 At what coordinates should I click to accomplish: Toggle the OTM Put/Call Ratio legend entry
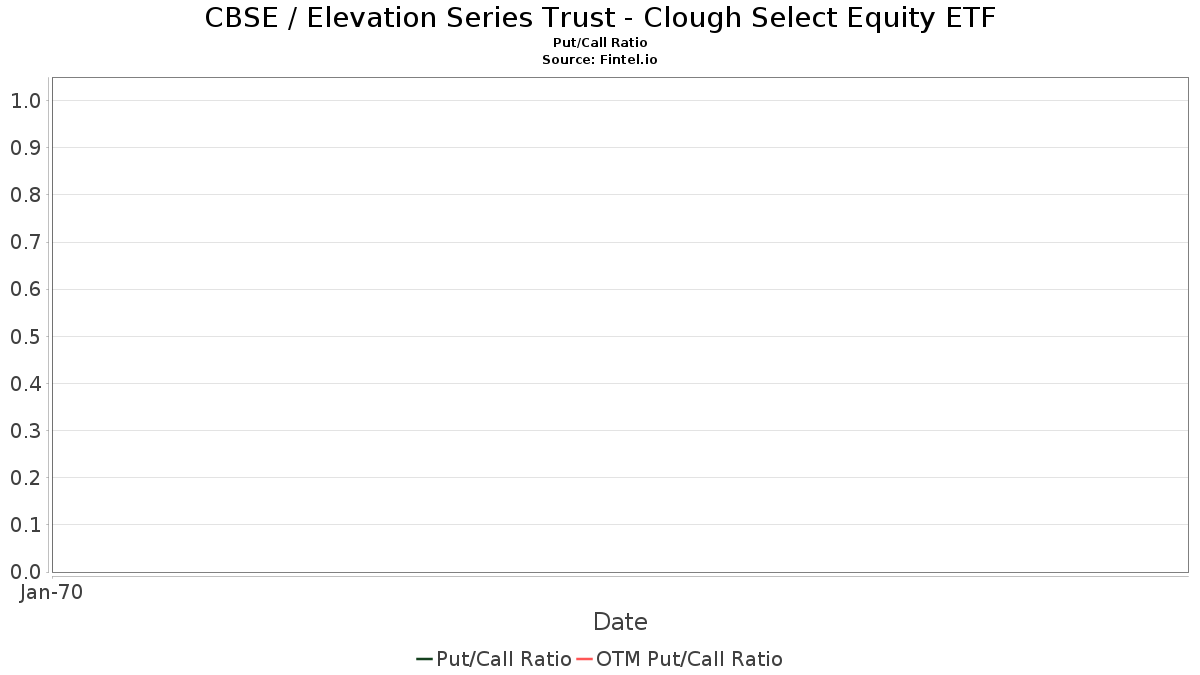tap(680, 659)
